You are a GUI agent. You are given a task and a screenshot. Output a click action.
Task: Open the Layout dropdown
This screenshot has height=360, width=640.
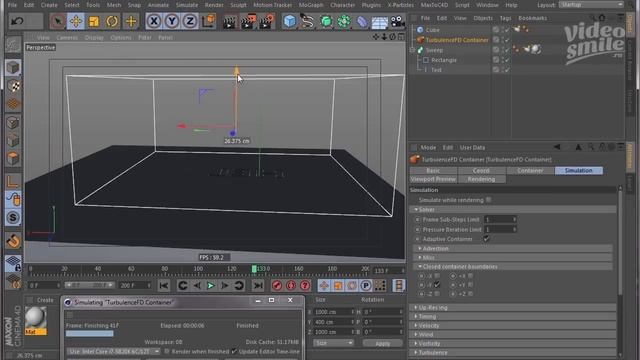591,5
